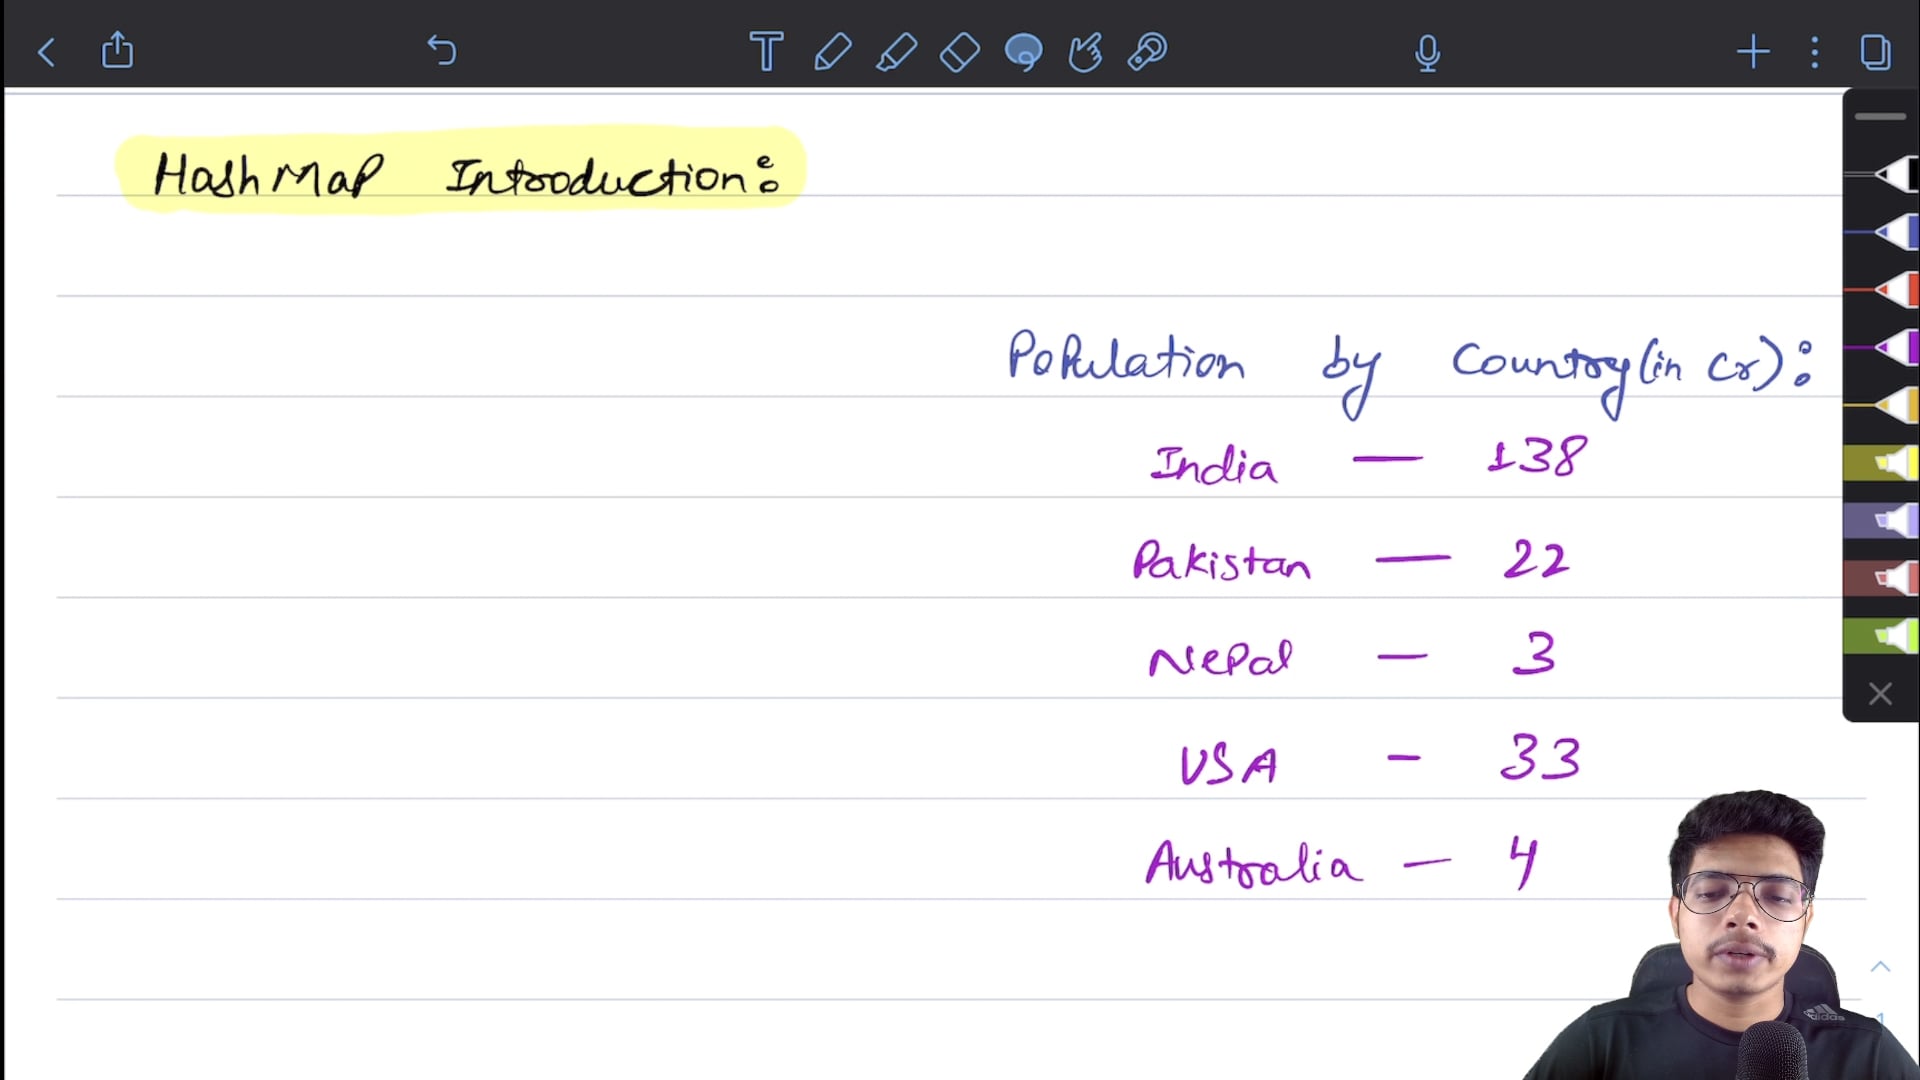Navigate back to previous screen

click(x=46, y=51)
